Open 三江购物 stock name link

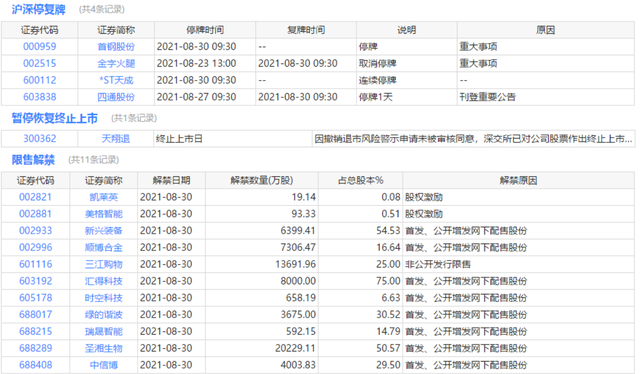point(104,264)
